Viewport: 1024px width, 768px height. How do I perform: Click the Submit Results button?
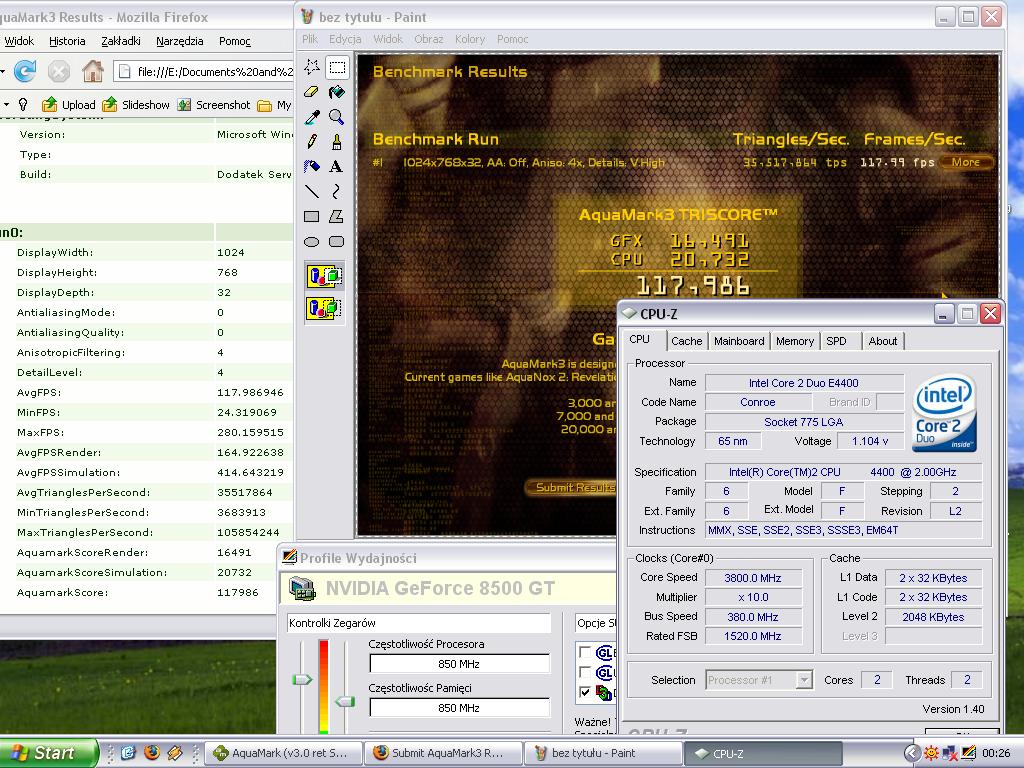571,487
